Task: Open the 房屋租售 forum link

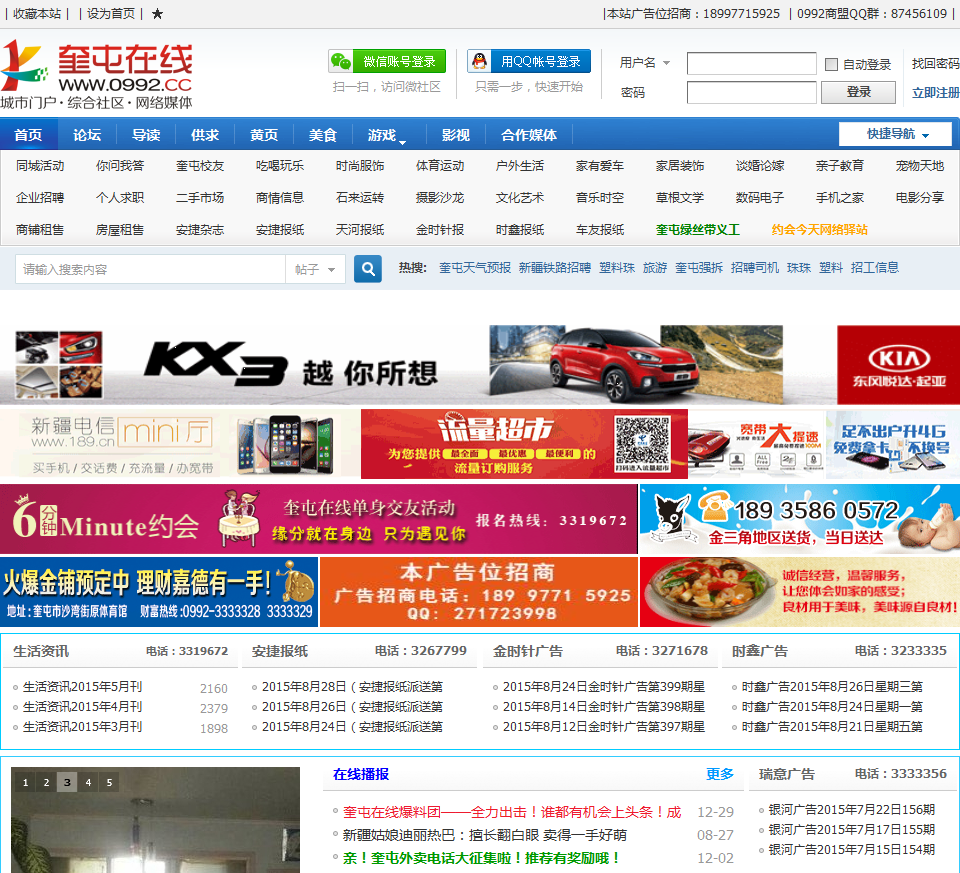Action: 120,230
